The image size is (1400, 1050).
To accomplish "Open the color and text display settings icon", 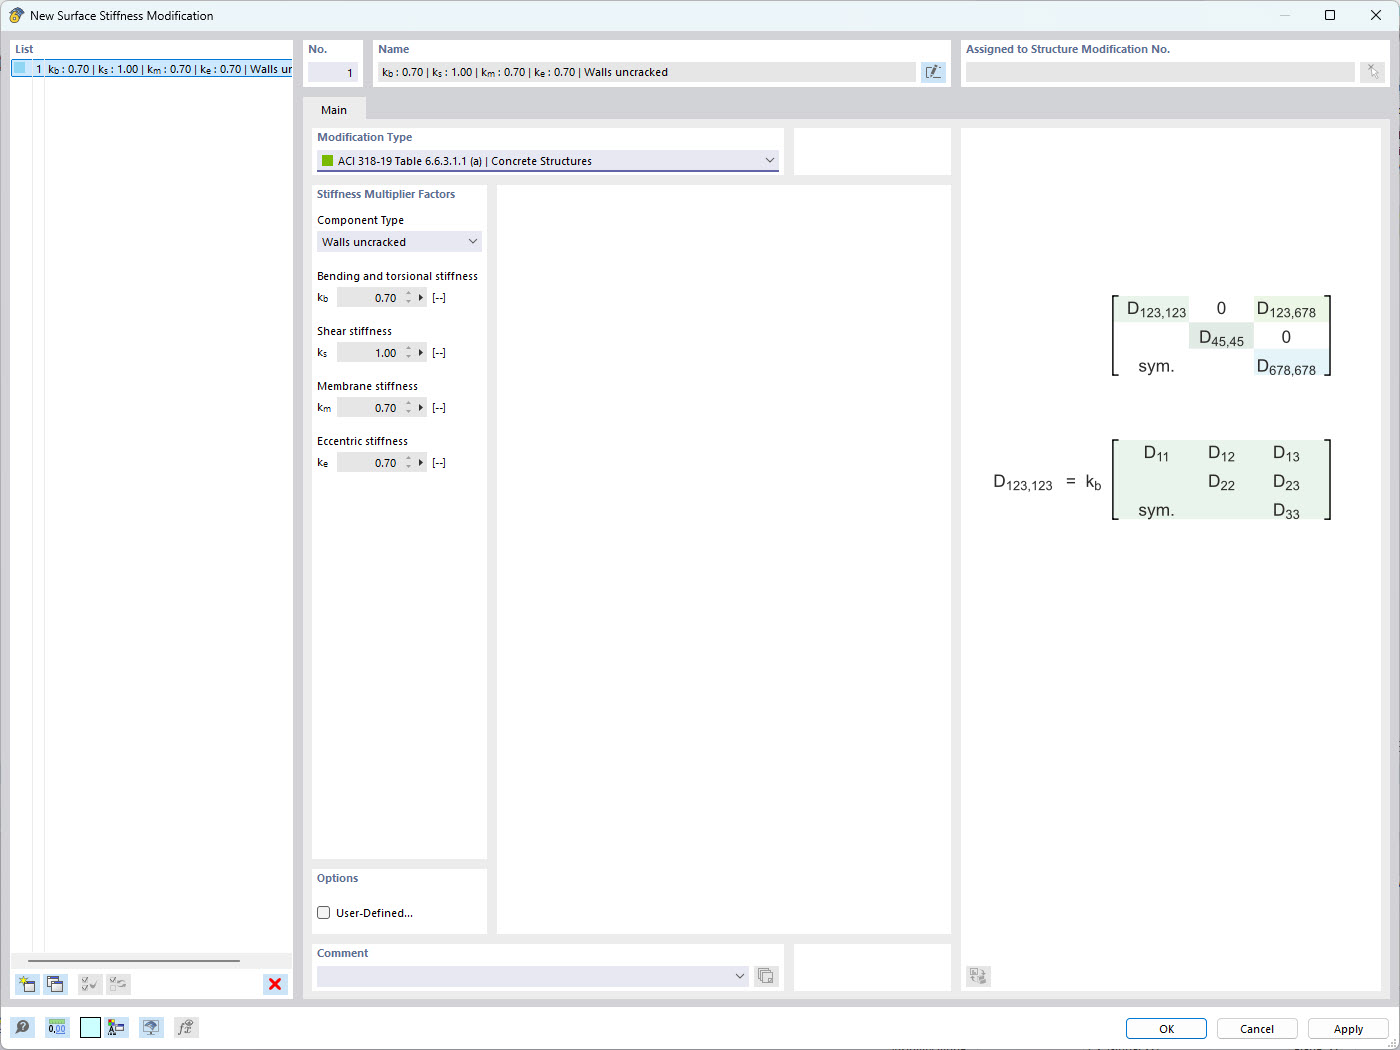I will click(117, 1027).
